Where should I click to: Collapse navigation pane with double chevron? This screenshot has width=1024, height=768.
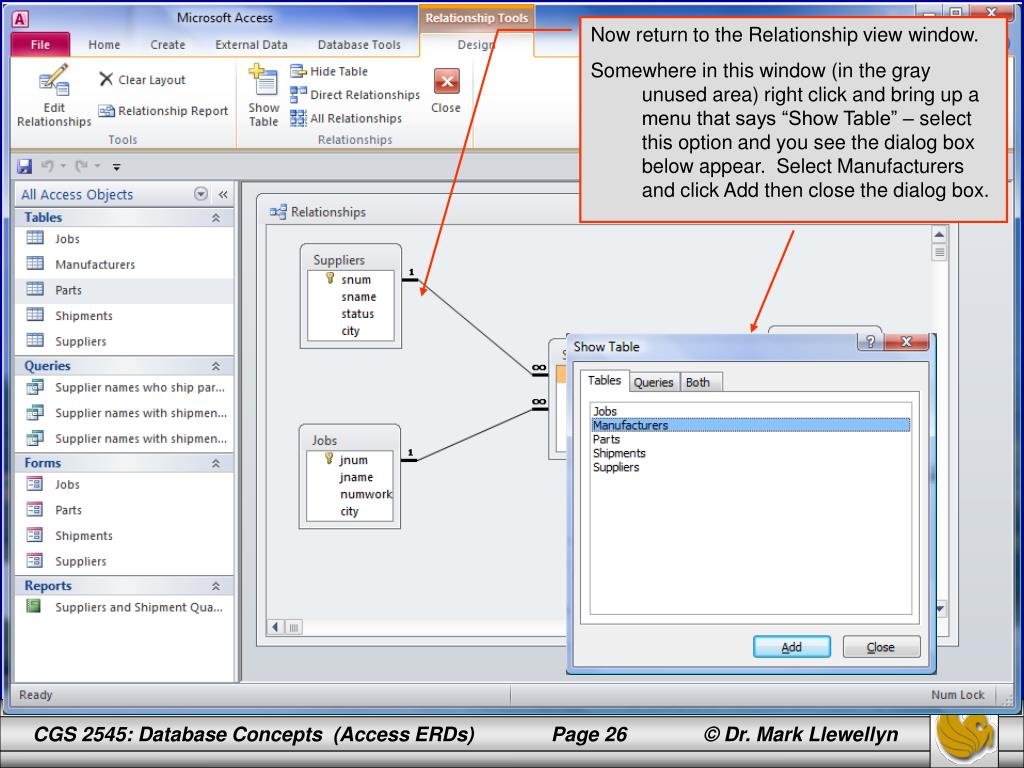223,194
